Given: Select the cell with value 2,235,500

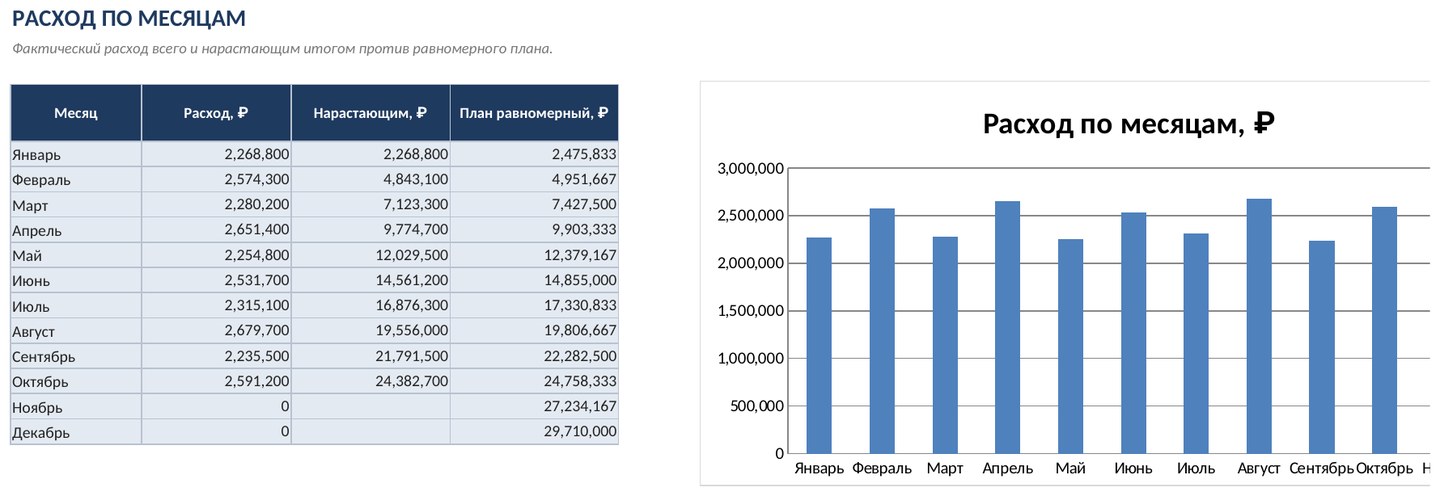Looking at the screenshot, I should tap(216, 357).
